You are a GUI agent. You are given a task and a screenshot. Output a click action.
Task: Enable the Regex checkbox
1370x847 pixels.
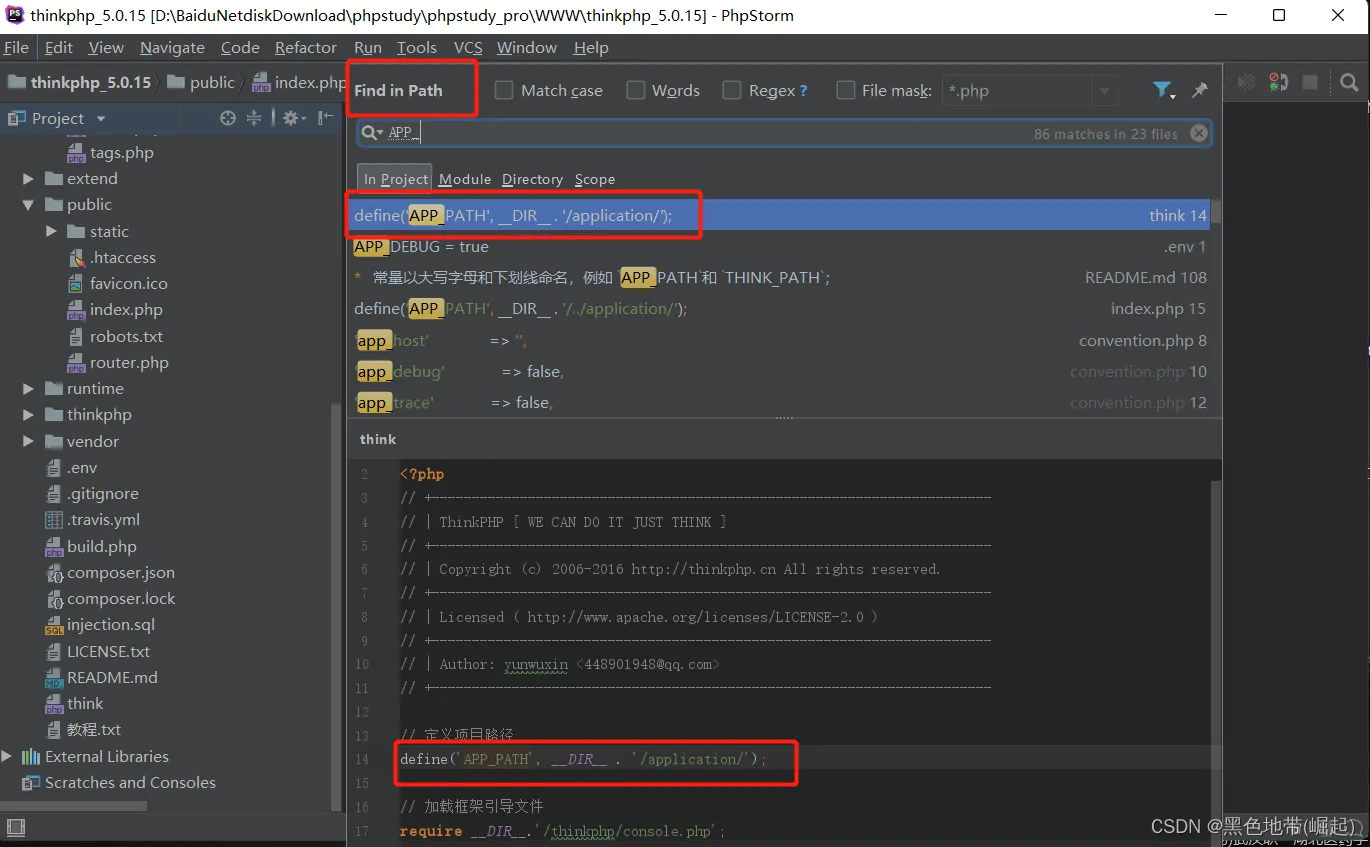pyautogui.click(x=732, y=90)
